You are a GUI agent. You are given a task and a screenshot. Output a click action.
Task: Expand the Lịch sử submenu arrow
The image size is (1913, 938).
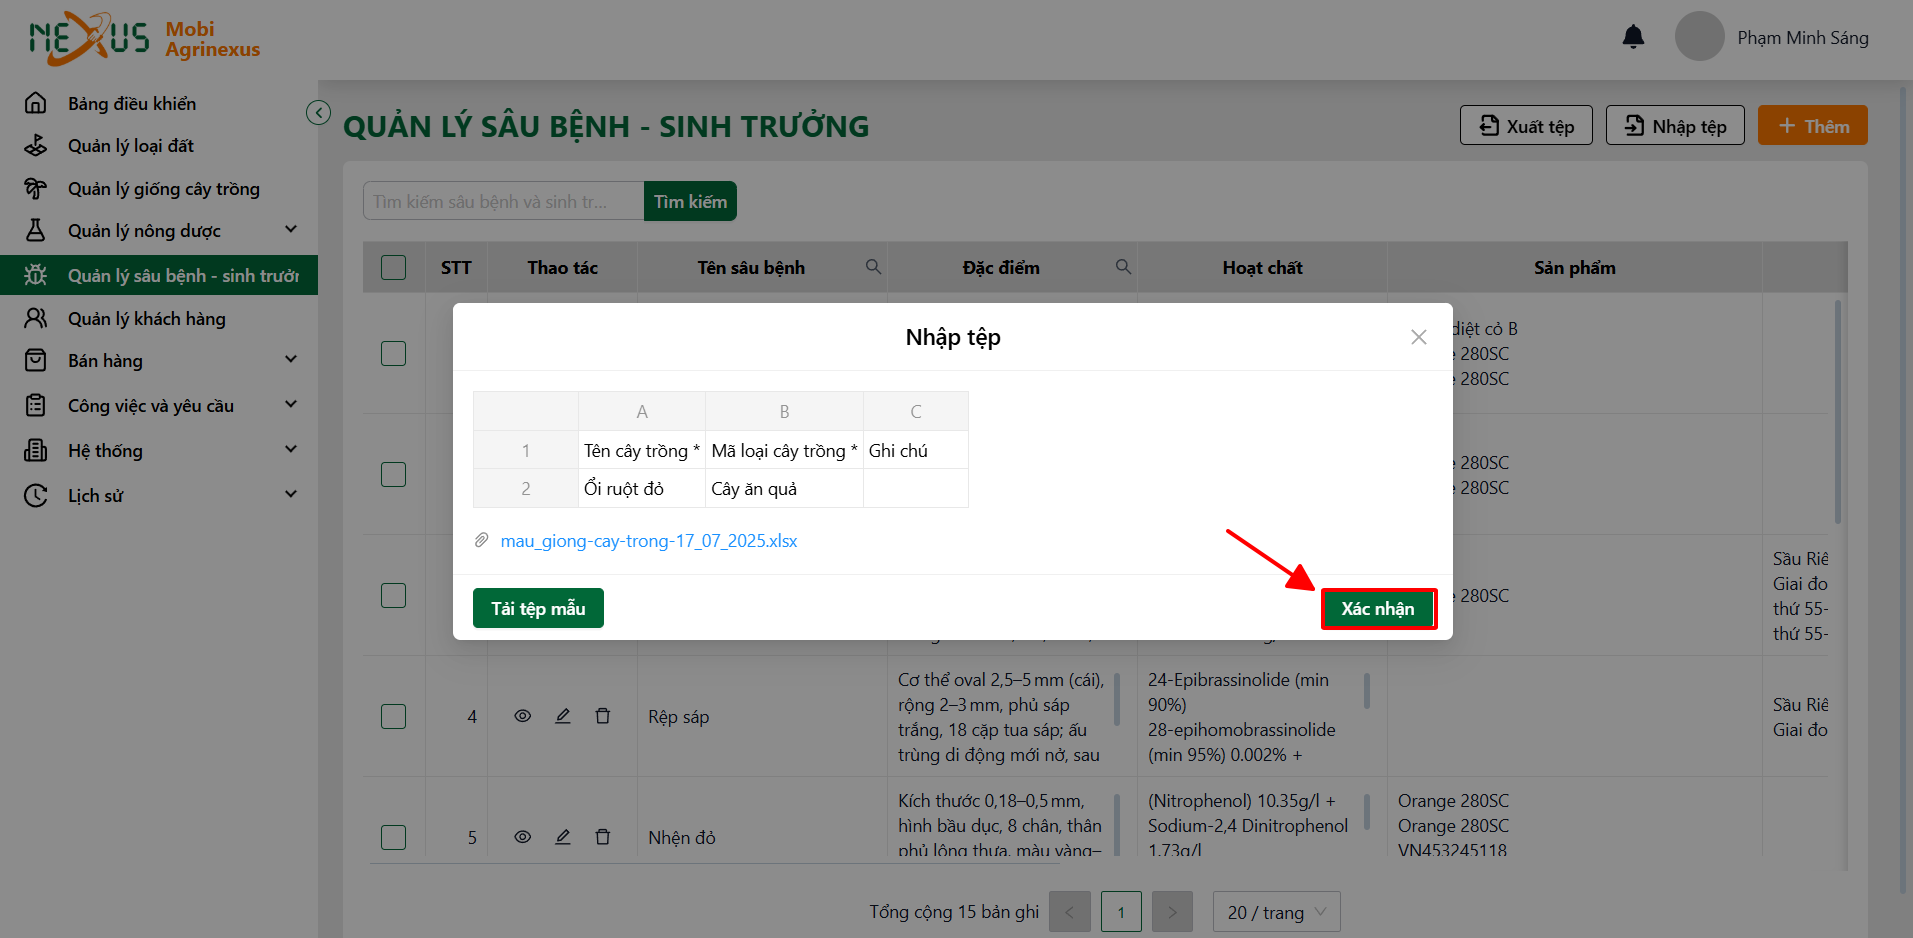[291, 494]
